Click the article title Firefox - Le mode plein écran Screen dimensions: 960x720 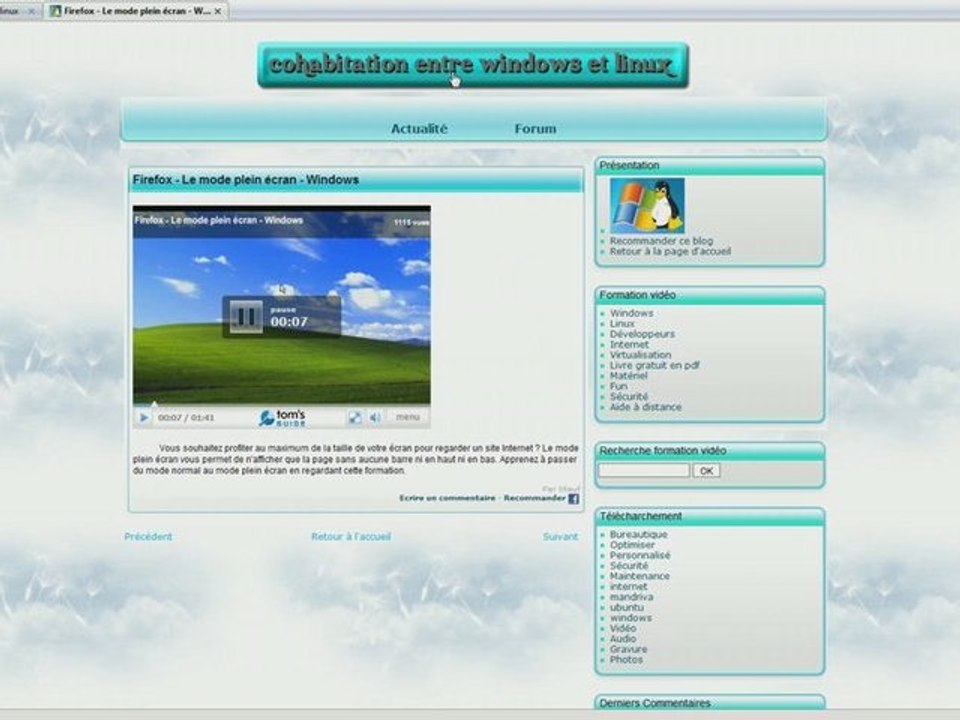pos(246,180)
